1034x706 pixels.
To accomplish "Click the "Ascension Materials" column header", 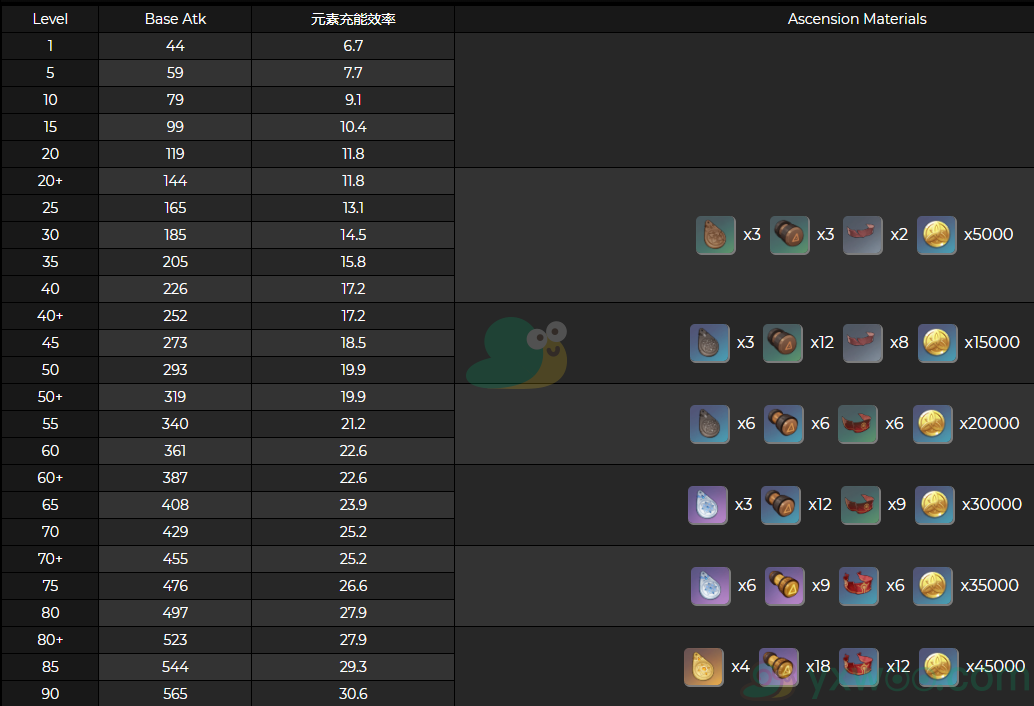I will point(857,19).
